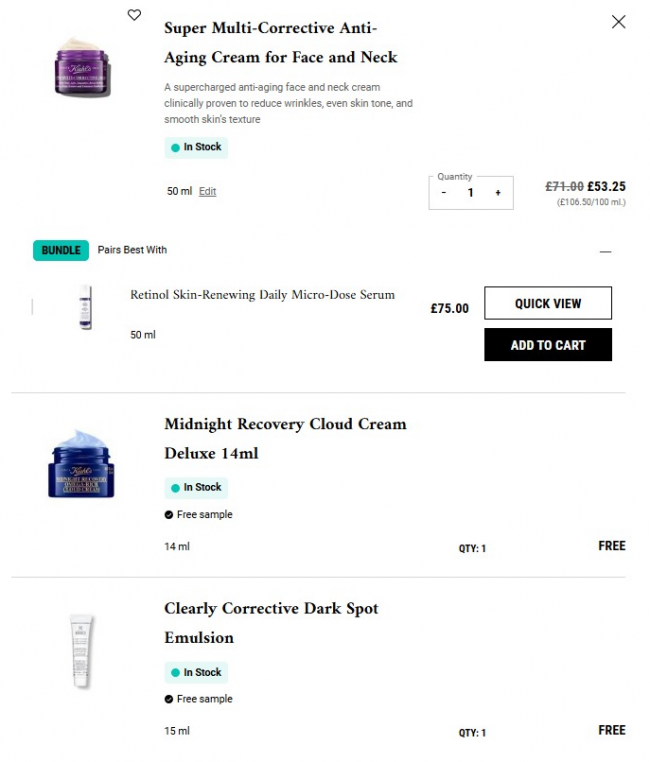
Task: Collapse the Pairs Best With bundle section
Action: tap(605, 252)
